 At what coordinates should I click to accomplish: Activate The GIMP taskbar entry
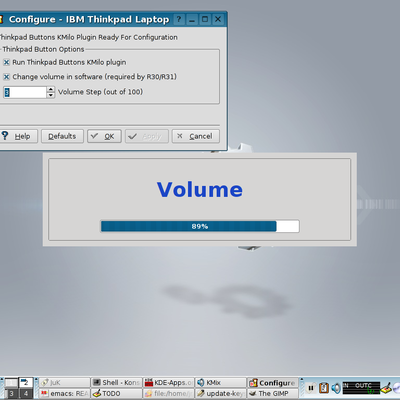(273, 394)
